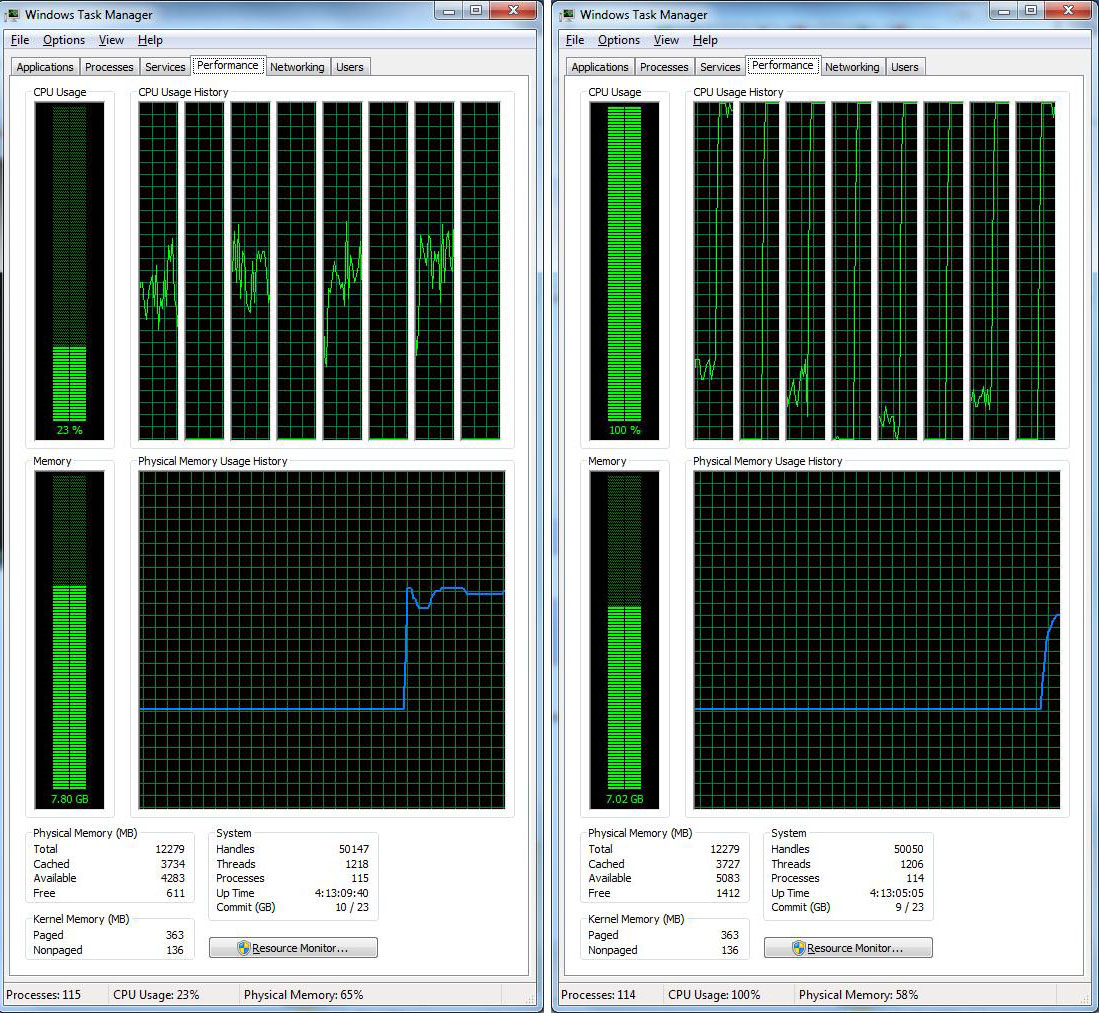Click last CPU history graph in right window
Viewport: 1099px width, 1013px height.
coord(1036,271)
